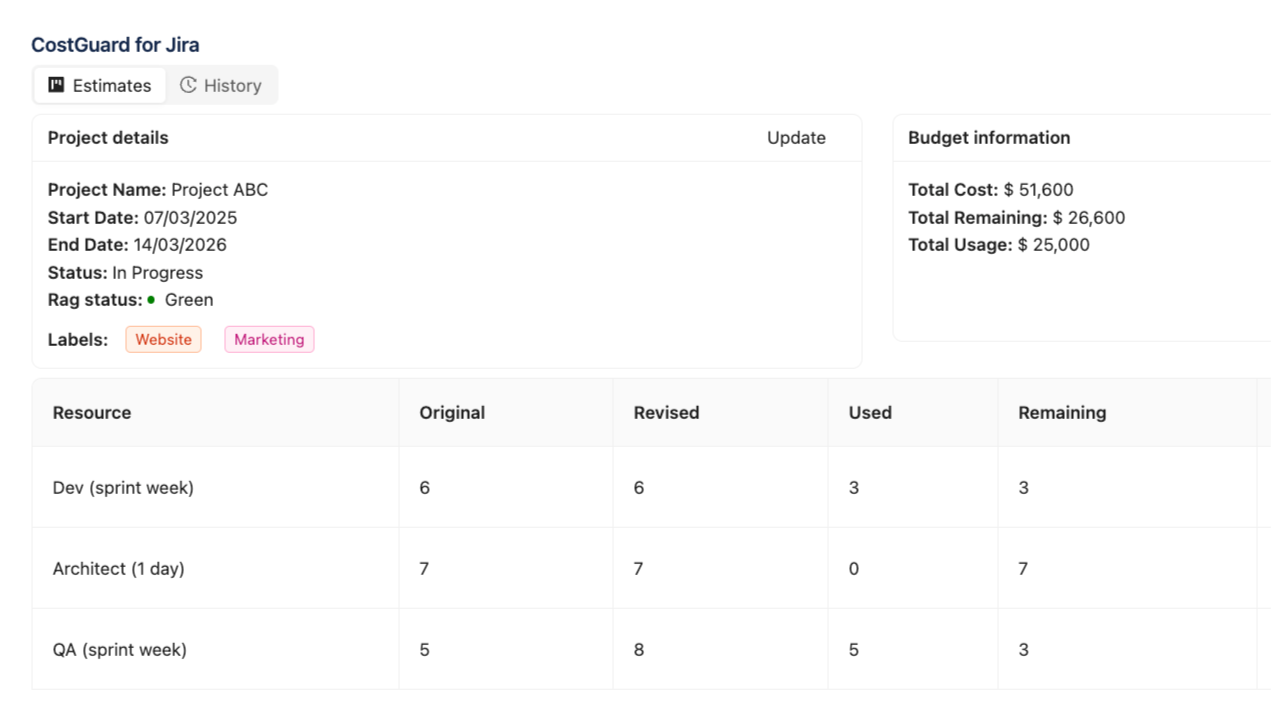The image size is (1271, 723).
Task: Switch to the Estimates tab
Action: (x=100, y=85)
